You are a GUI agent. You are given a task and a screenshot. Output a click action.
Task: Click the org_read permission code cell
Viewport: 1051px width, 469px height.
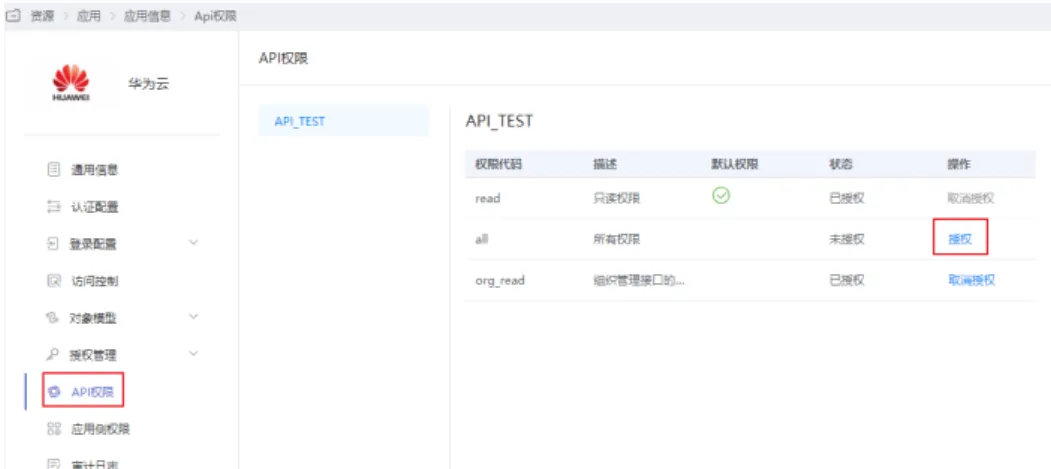pyautogui.click(x=500, y=281)
